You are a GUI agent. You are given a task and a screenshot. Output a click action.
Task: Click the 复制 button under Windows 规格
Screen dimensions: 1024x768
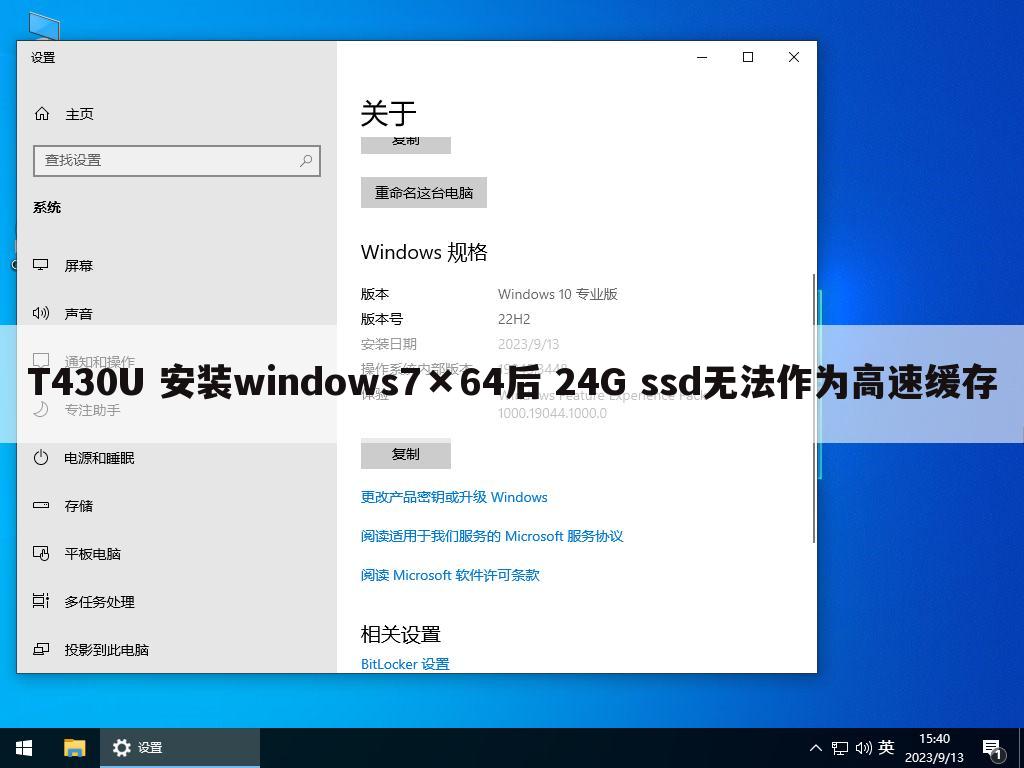[x=406, y=453]
